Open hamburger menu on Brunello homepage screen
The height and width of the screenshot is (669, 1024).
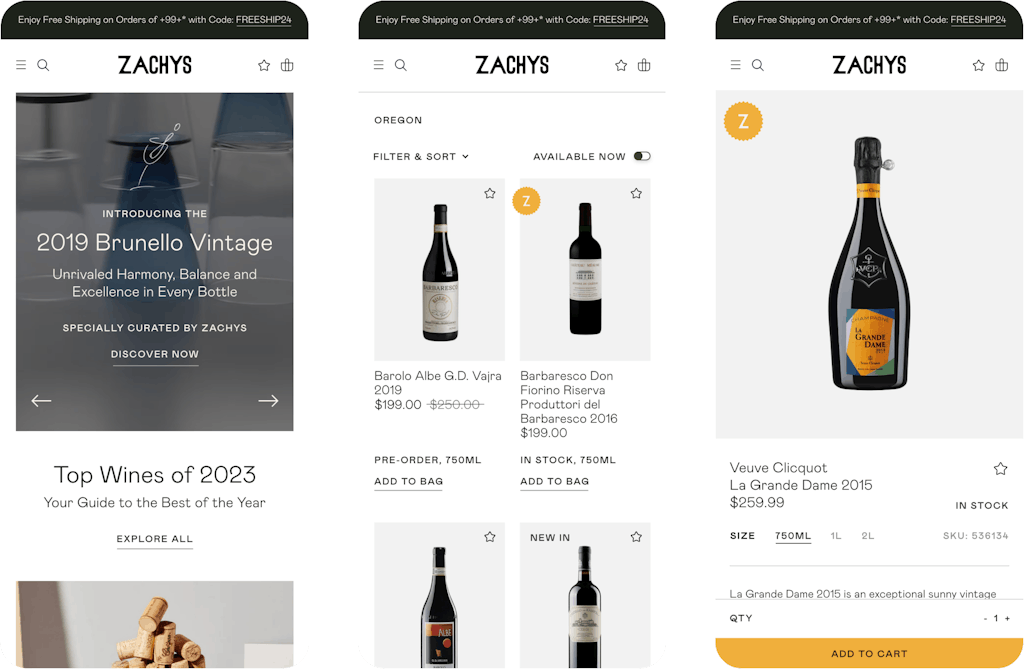[x=21, y=65]
